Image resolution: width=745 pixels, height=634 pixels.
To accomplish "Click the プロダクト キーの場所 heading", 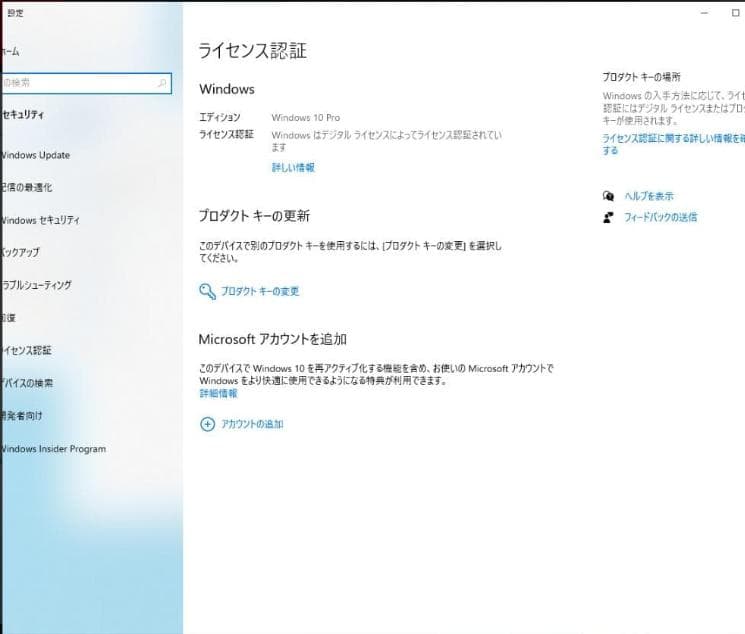I will click(x=641, y=77).
